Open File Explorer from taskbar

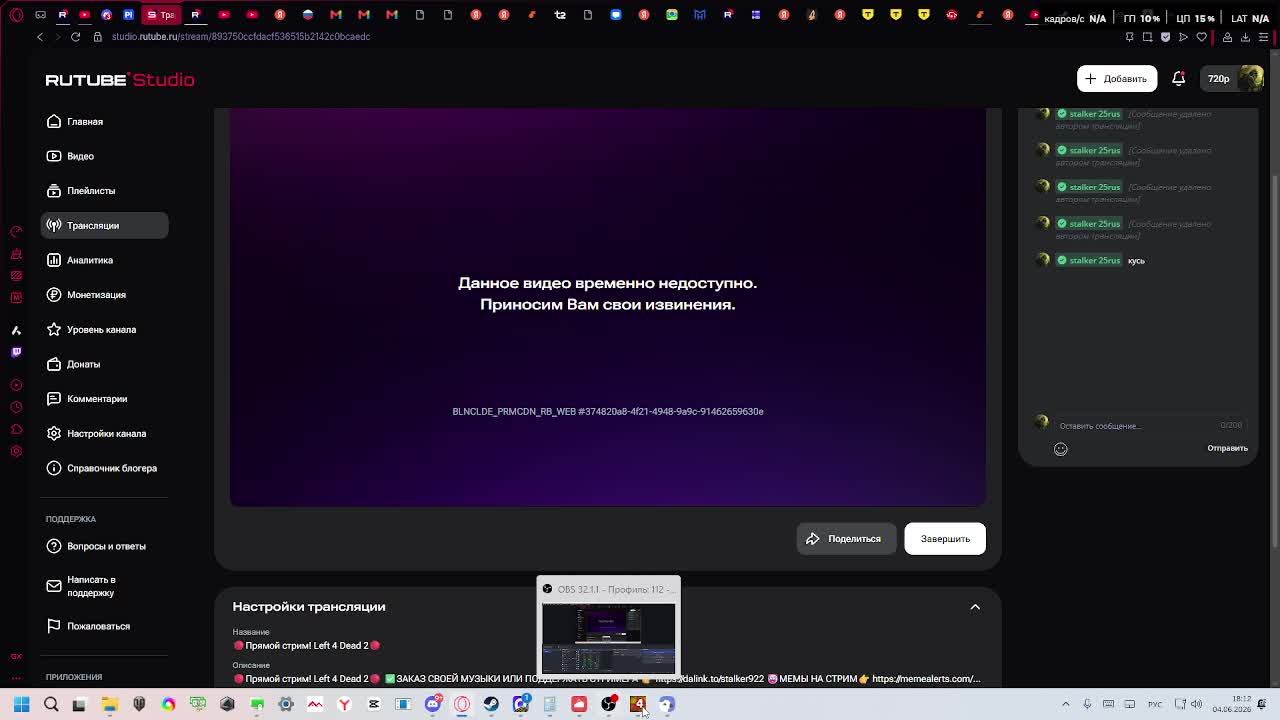pos(109,705)
